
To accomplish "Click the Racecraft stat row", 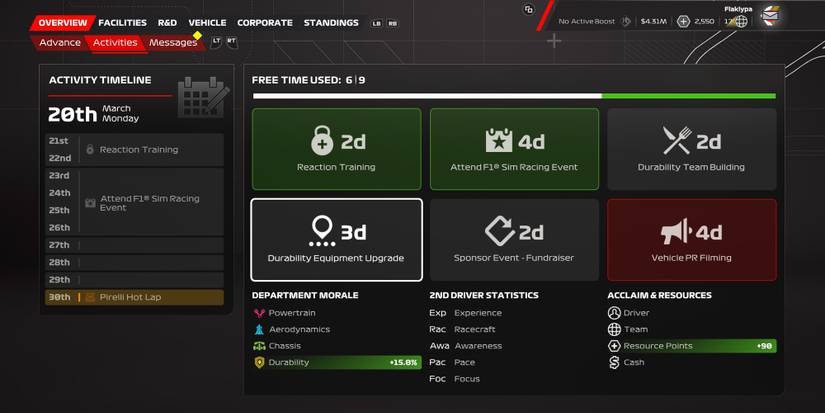I will pyautogui.click(x=462, y=329).
